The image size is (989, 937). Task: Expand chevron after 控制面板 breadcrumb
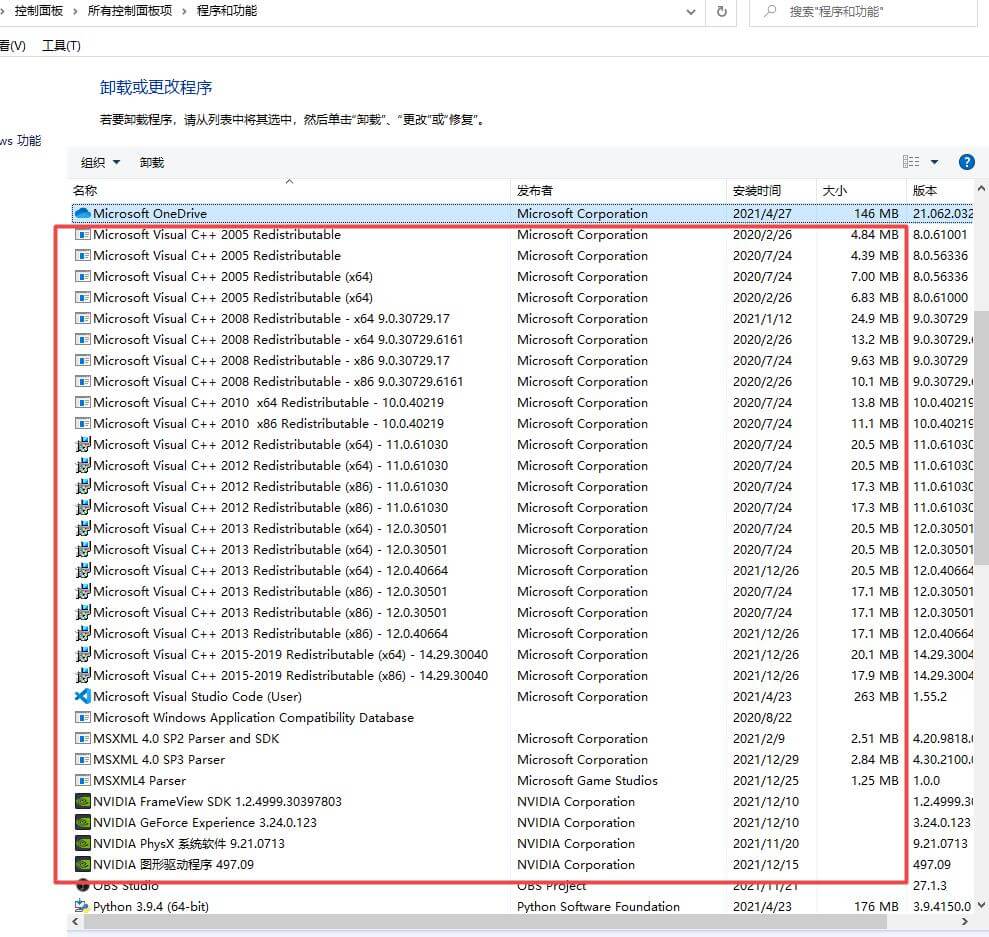pyautogui.click(x=74, y=11)
